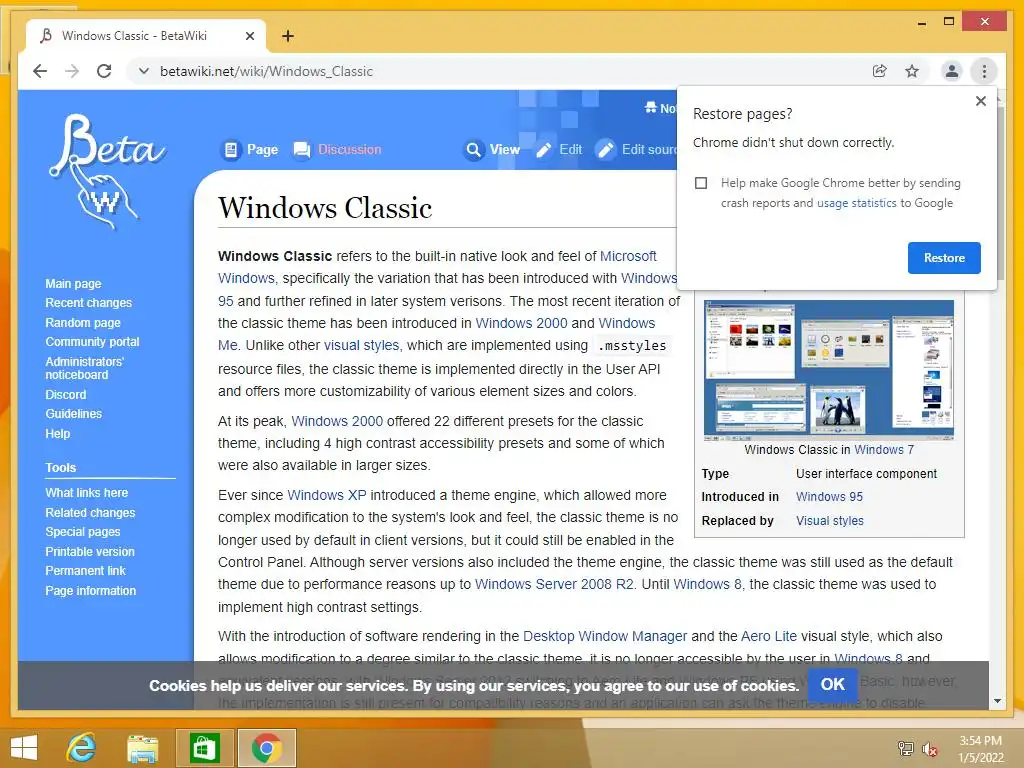Open Special pages link
1024x768 pixels.
coord(82,532)
